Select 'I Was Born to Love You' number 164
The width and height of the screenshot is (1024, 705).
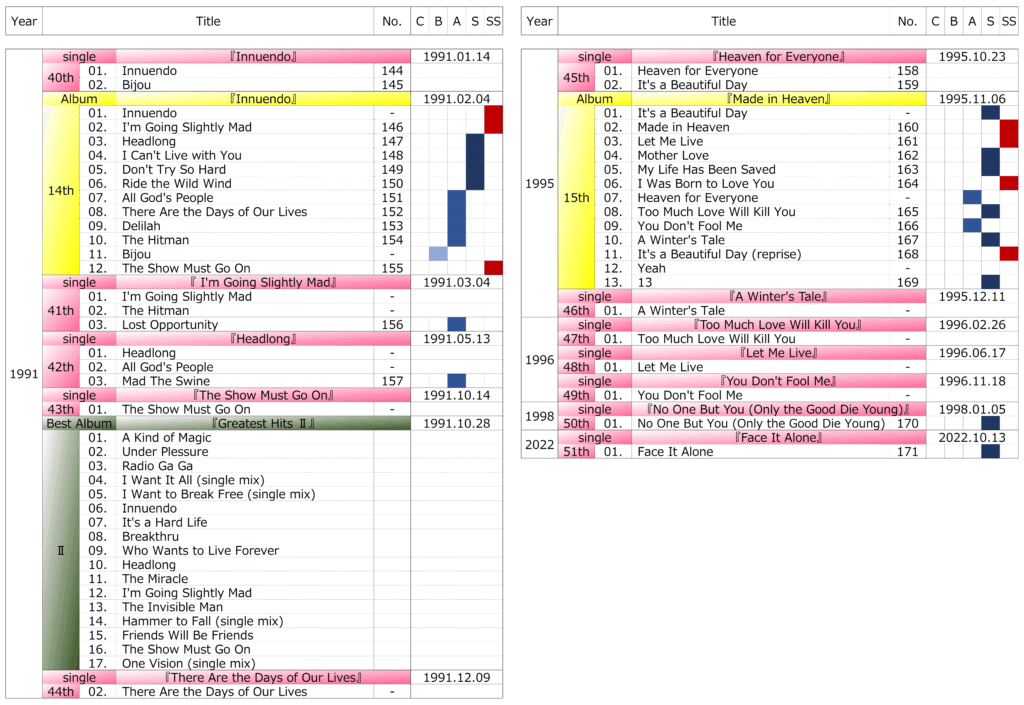[908, 183]
